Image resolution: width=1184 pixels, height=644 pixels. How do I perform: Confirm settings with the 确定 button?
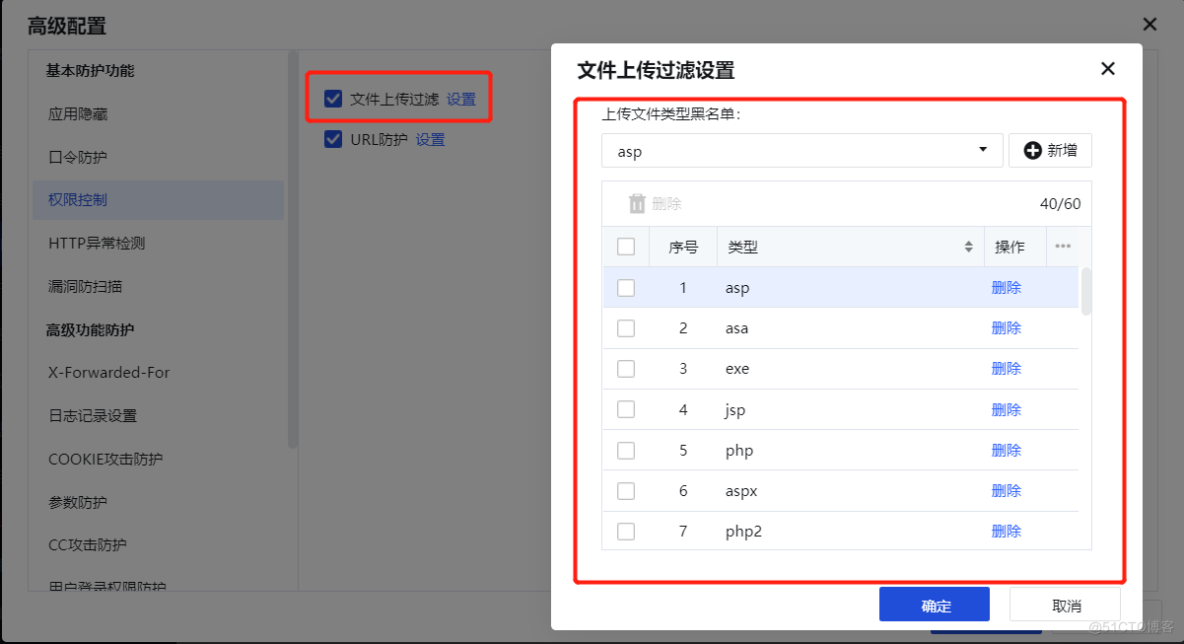[934, 604]
